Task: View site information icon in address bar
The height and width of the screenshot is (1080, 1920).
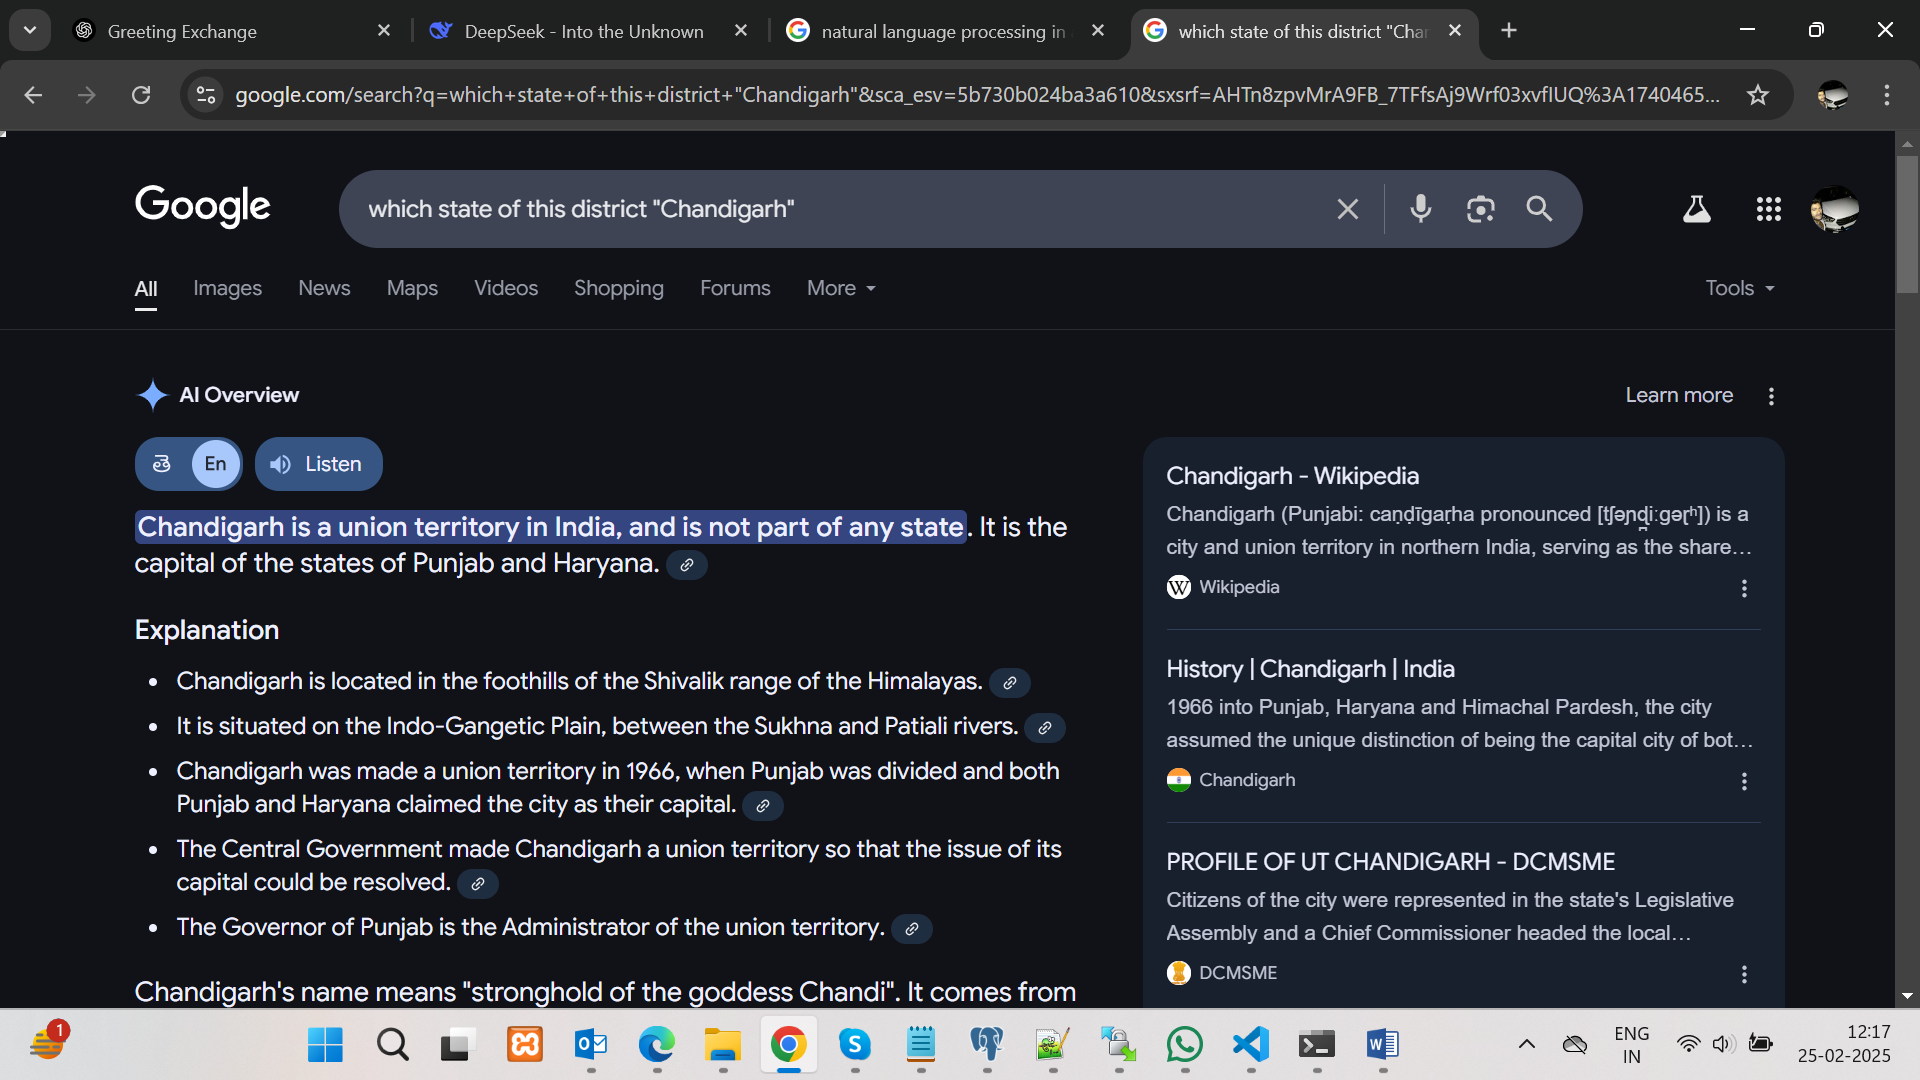Action: 206,95
